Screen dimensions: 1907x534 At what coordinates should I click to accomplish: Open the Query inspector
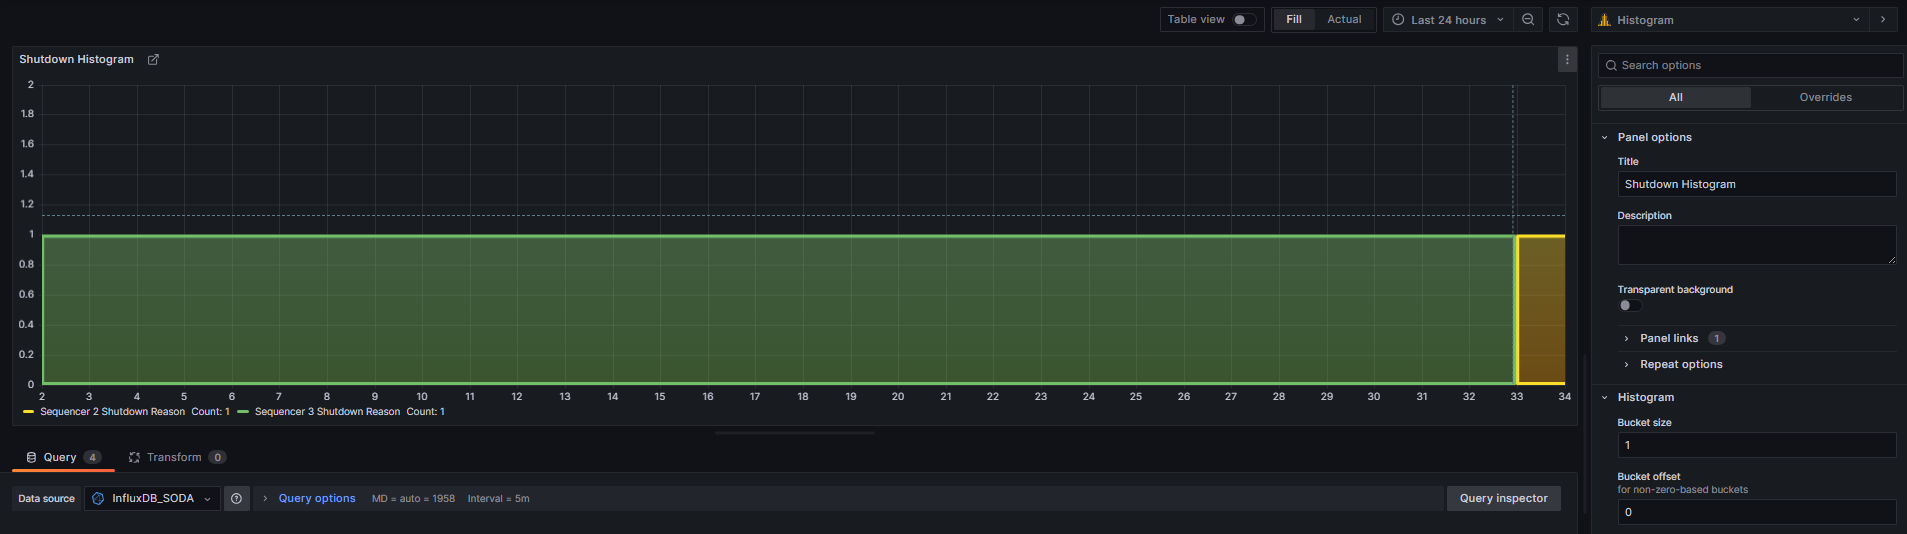[x=1503, y=499]
